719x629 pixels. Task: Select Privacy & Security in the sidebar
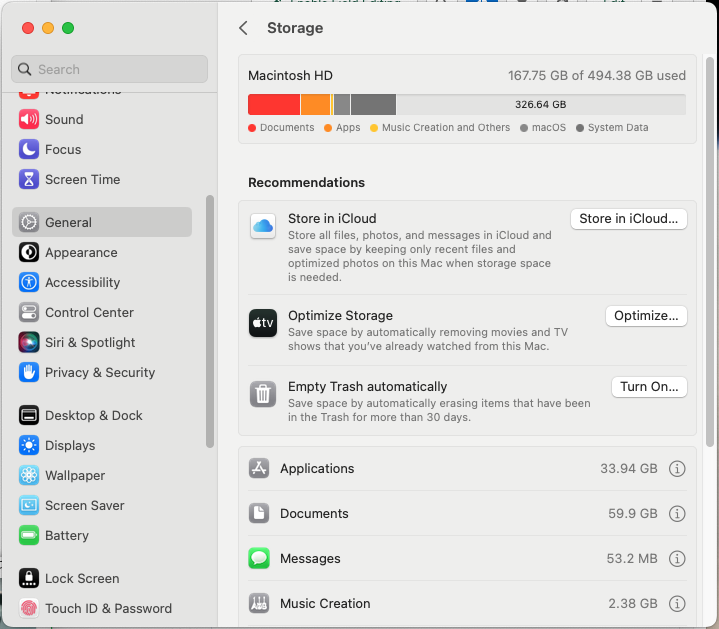(x=102, y=372)
